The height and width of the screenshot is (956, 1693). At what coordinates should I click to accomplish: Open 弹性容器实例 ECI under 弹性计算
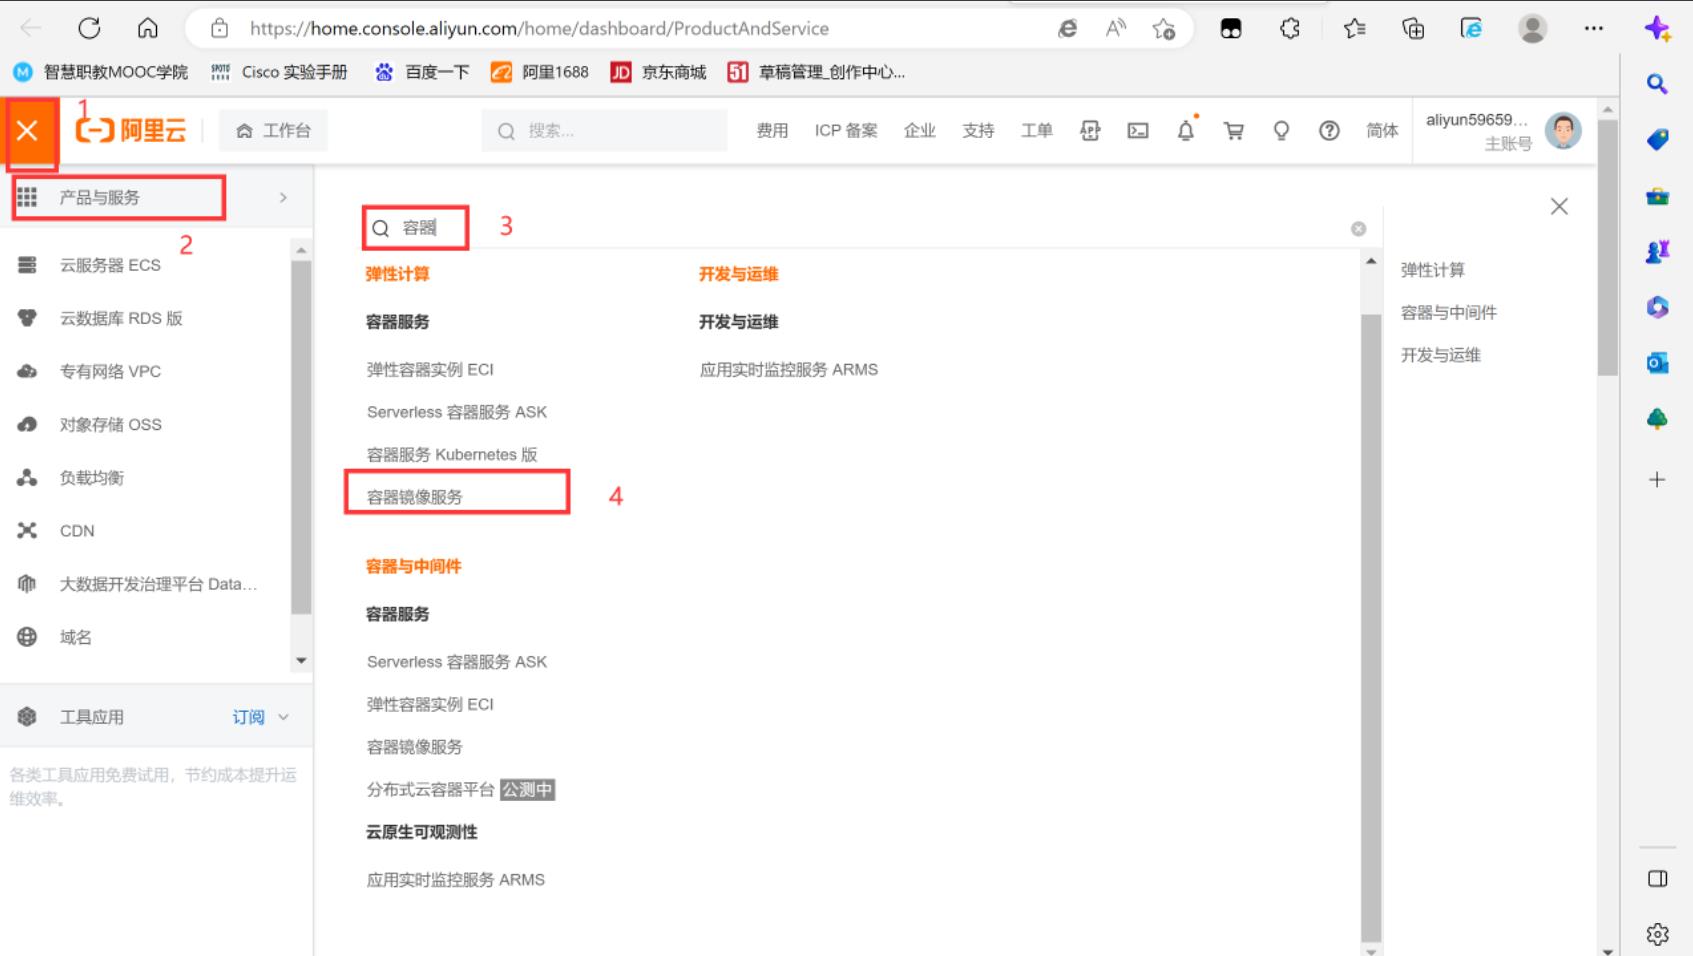tap(430, 370)
